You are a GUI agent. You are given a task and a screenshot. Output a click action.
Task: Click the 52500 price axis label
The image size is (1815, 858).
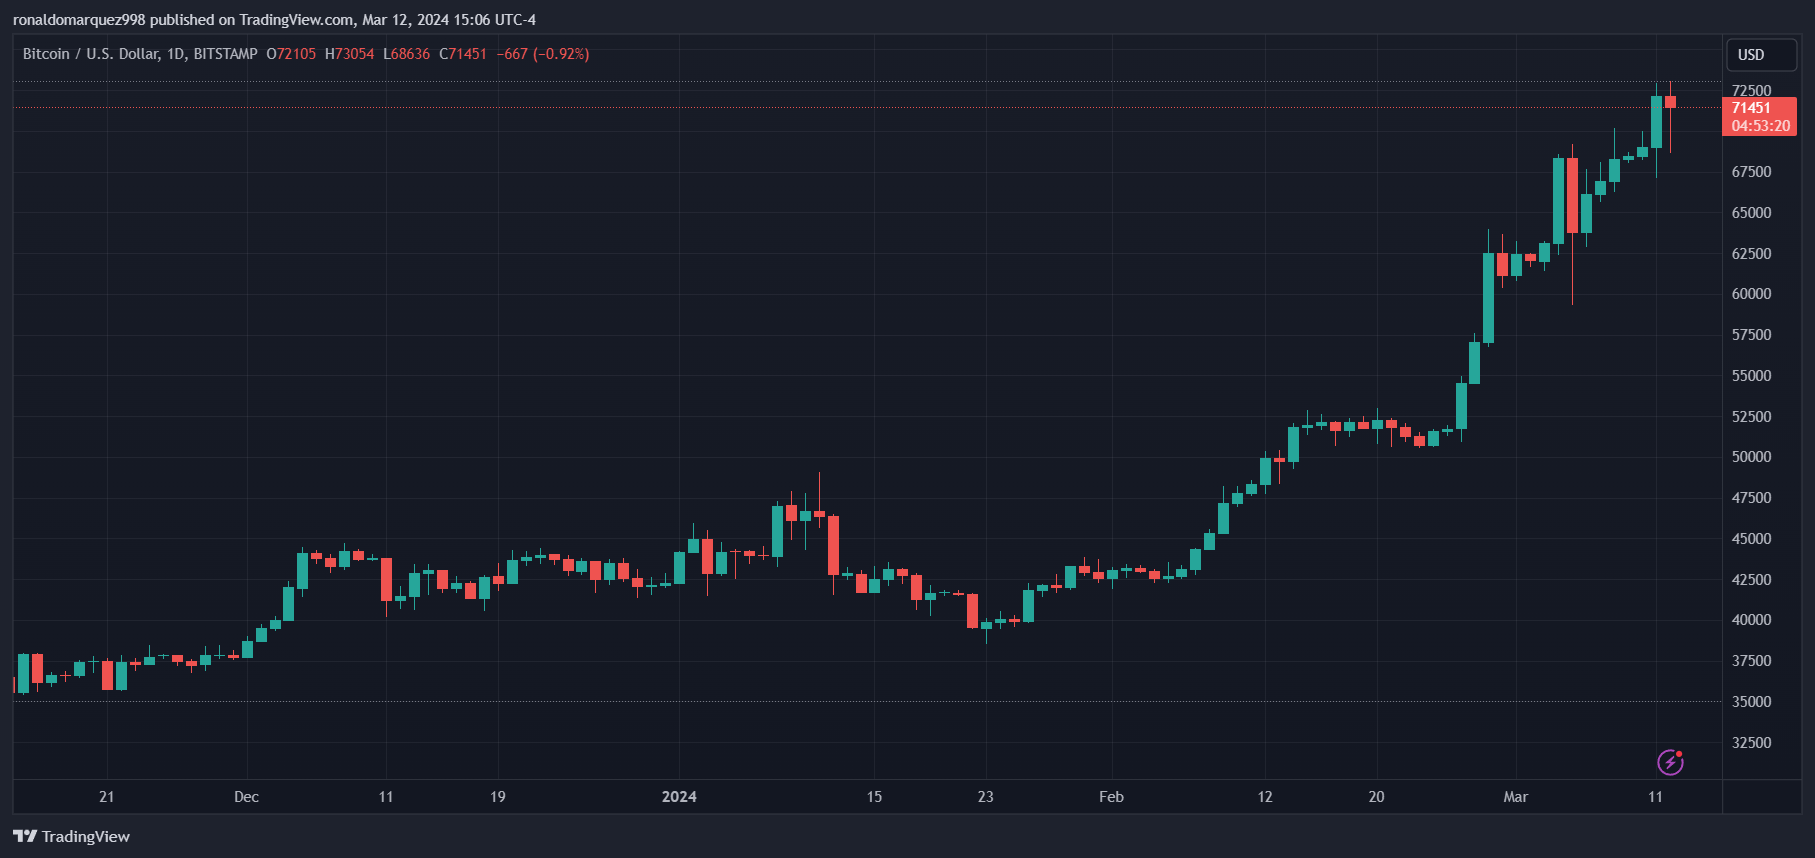[1751, 417]
